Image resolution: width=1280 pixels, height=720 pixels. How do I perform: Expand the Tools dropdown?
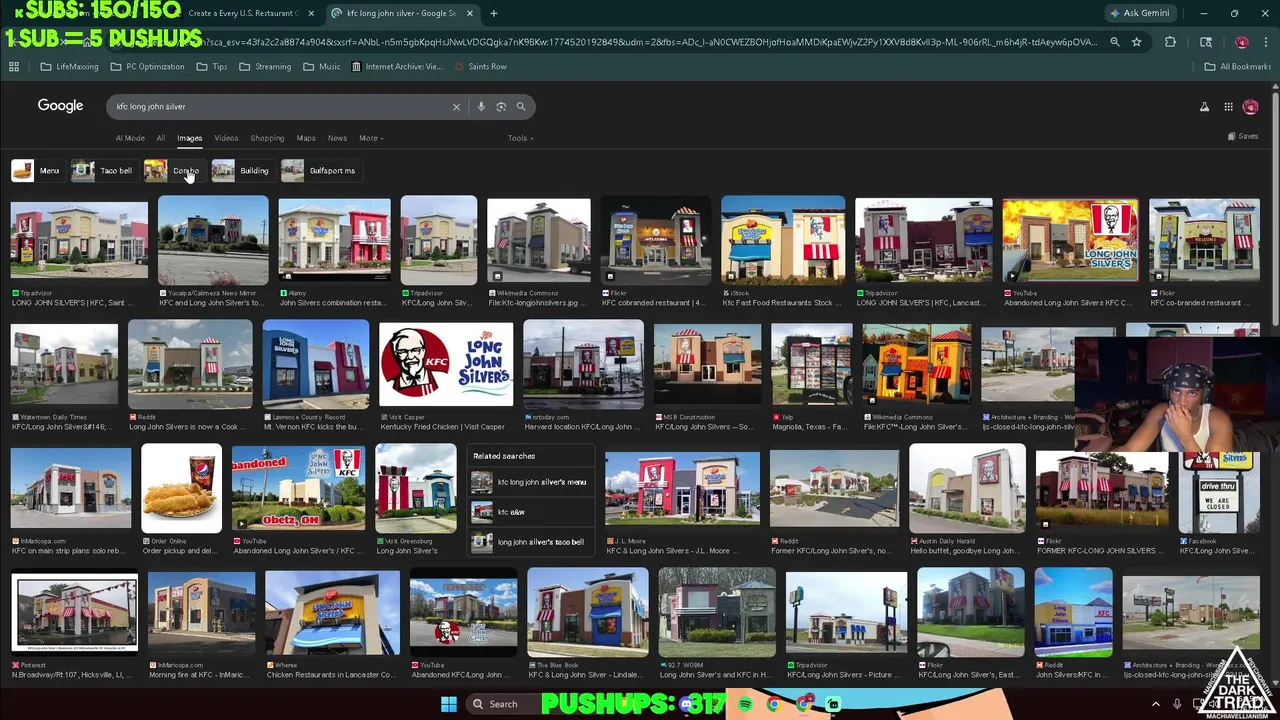coord(520,138)
